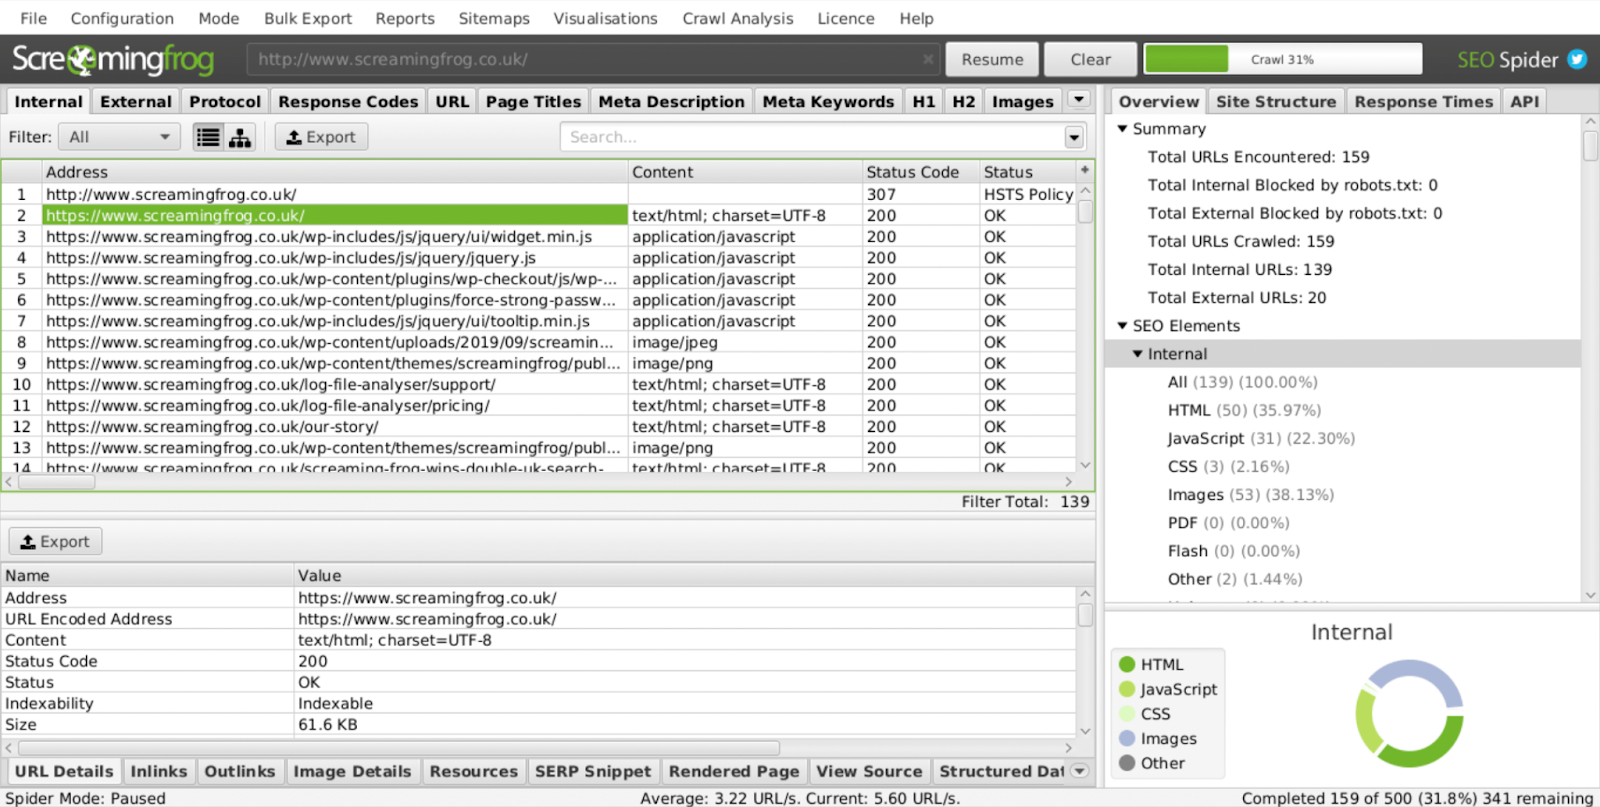Screen dimensions: 1600x807
Task: Collapse the Internal tree node
Action: (1138, 354)
